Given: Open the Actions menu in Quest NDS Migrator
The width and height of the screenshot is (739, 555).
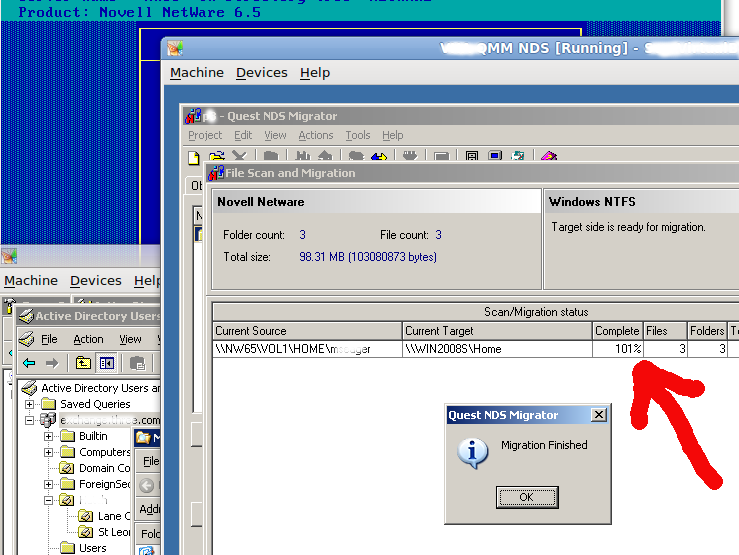Looking at the screenshot, I should [x=315, y=135].
